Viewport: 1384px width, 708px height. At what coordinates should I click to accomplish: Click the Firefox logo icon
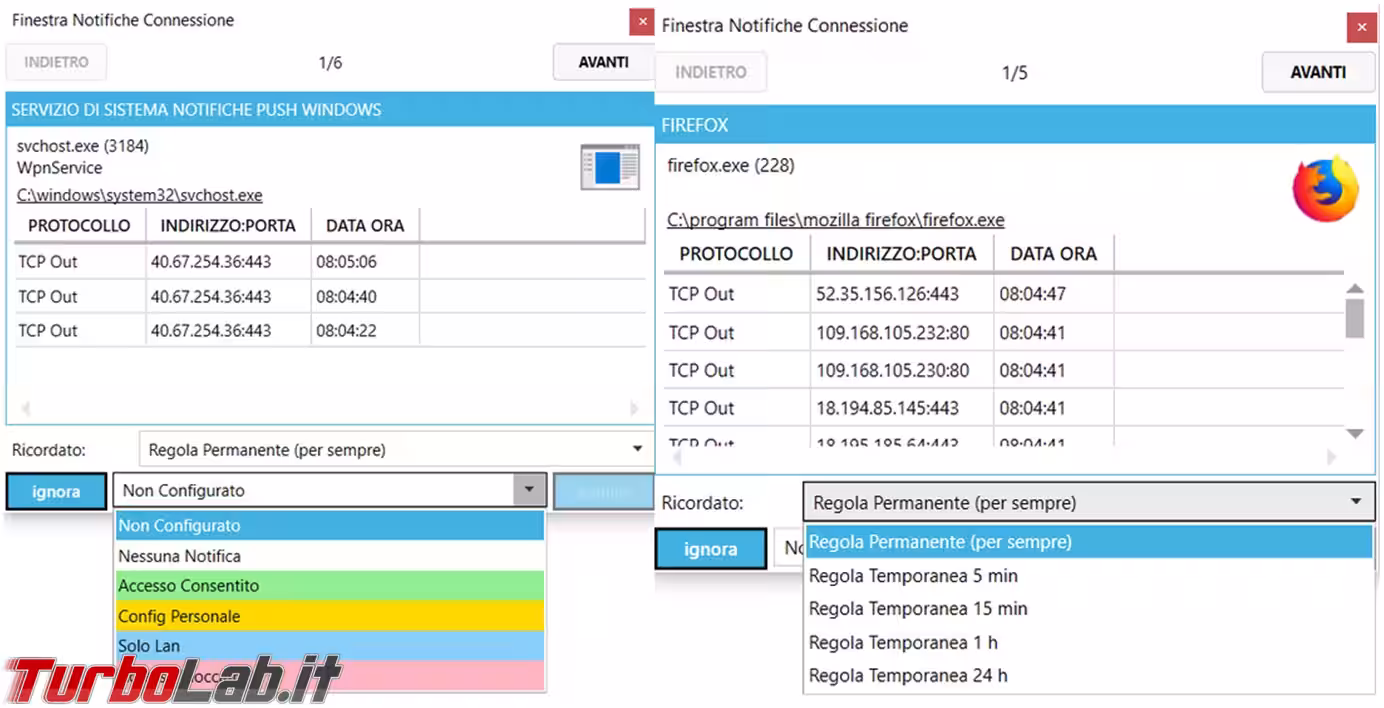(1325, 188)
